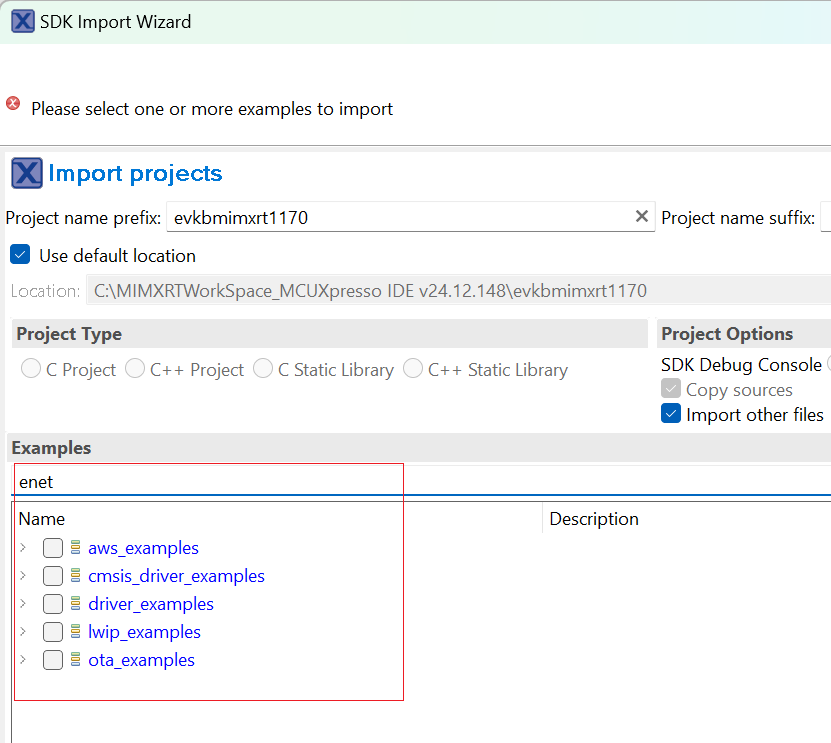
Task: Clear the project name prefix field
Action: [x=642, y=217]
